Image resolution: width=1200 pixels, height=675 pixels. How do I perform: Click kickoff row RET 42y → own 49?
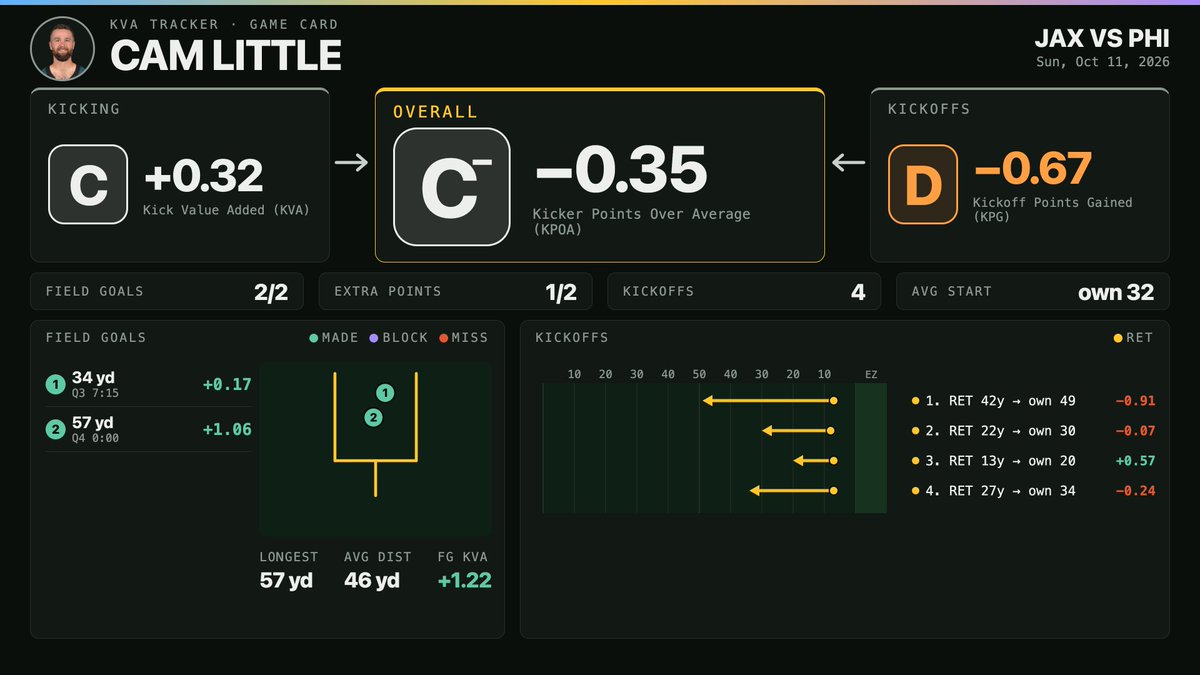point(1033,401)
